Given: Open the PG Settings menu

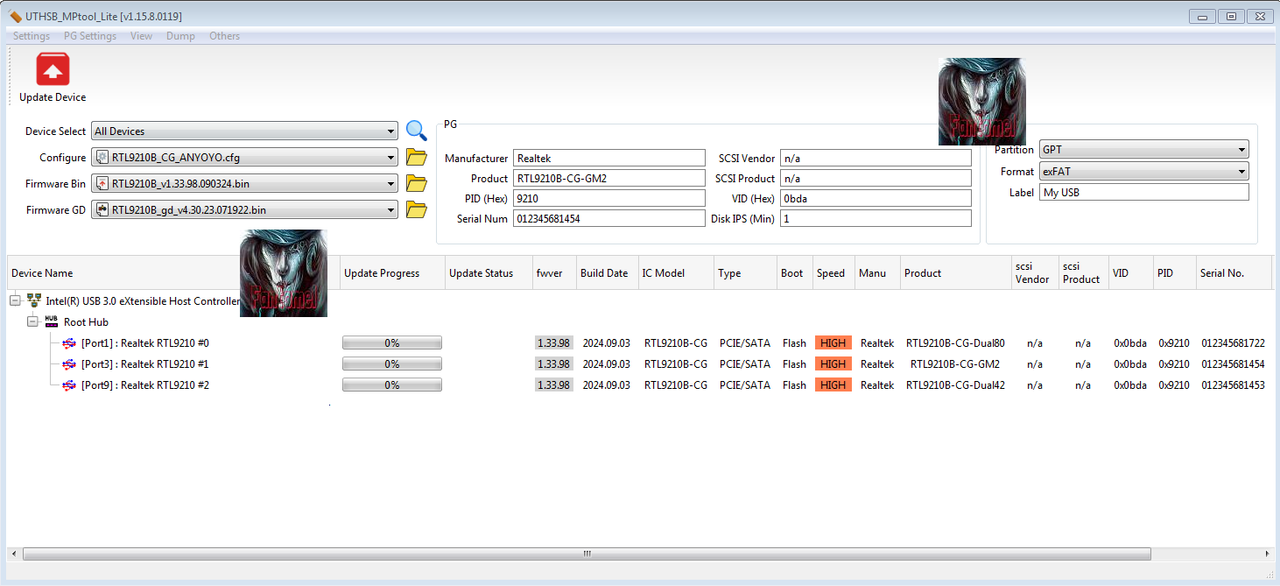Looking at the screenshot, I should click(x=90, y=36).
